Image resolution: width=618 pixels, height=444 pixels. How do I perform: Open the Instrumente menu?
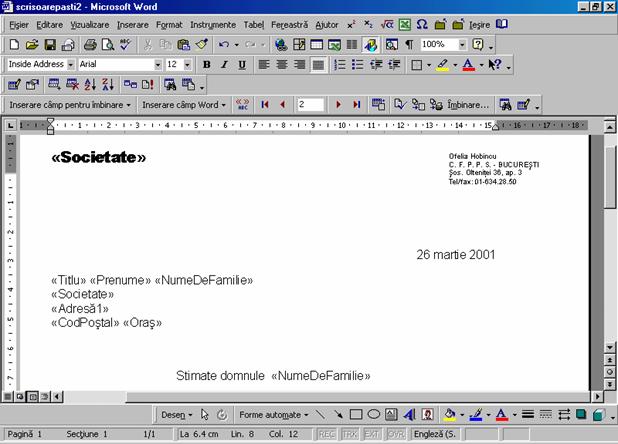click(x=213, y=24)
